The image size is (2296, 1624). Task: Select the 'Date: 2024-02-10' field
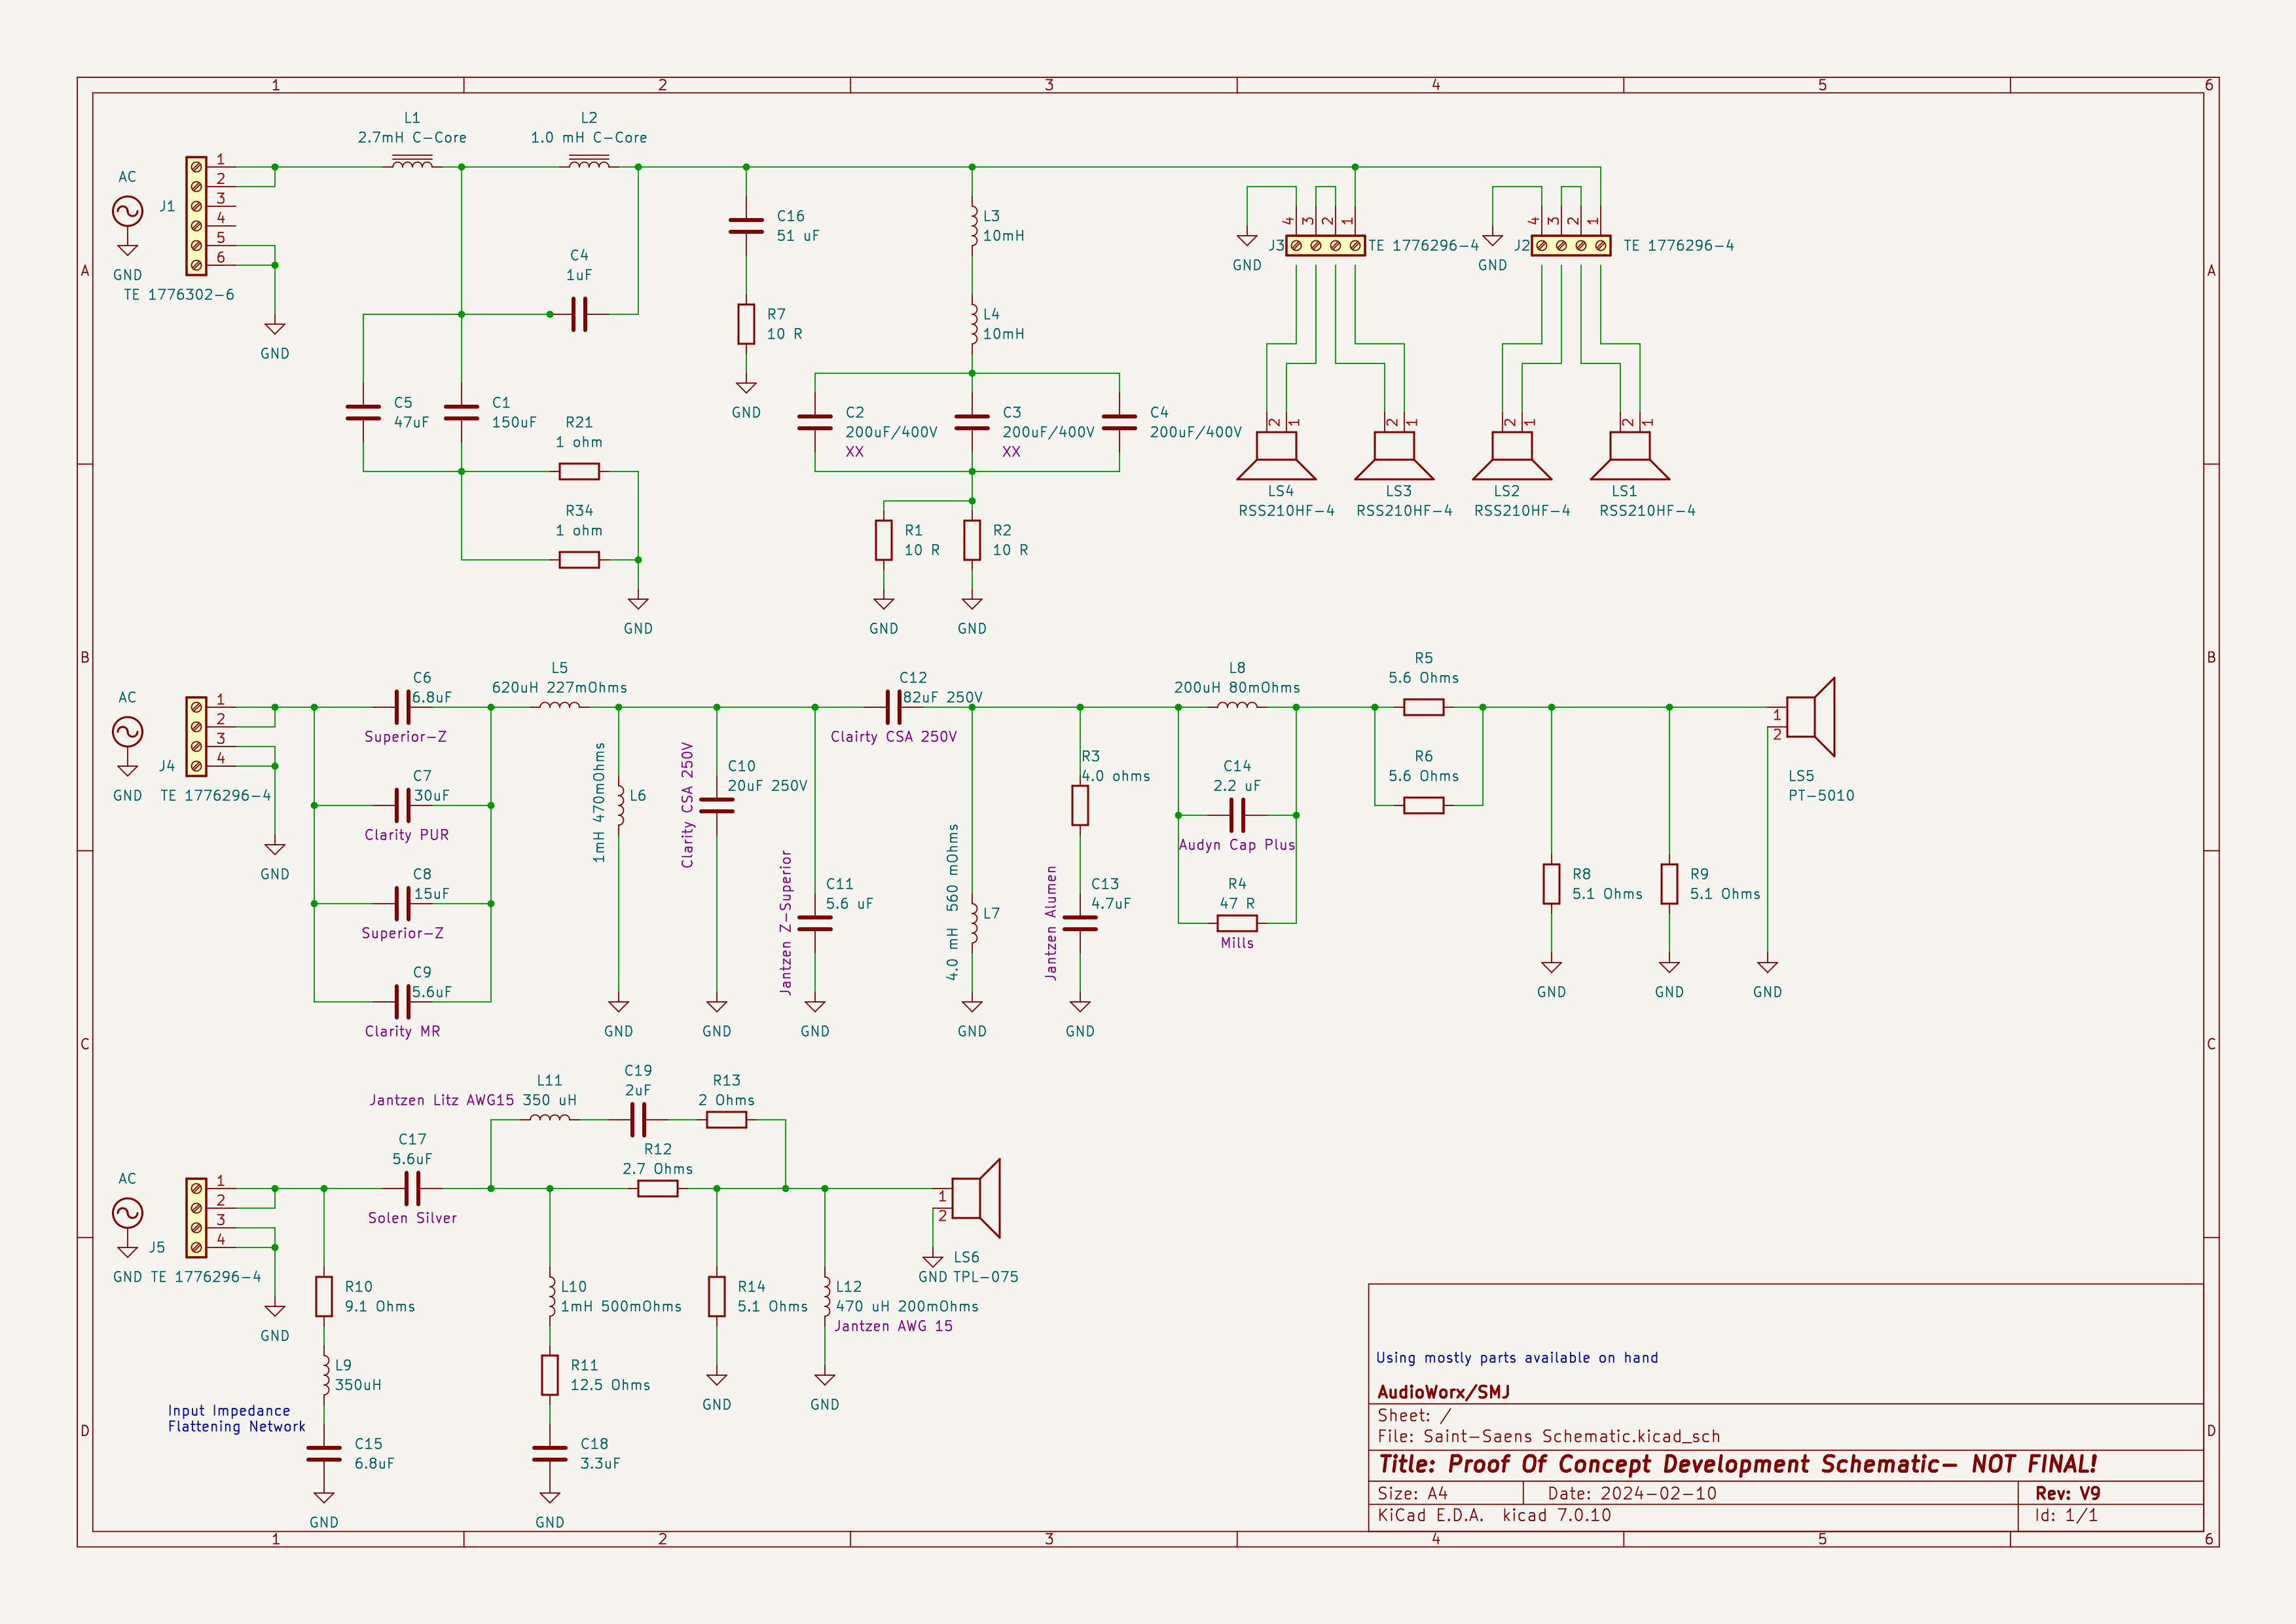[x=1632, y=1493]
